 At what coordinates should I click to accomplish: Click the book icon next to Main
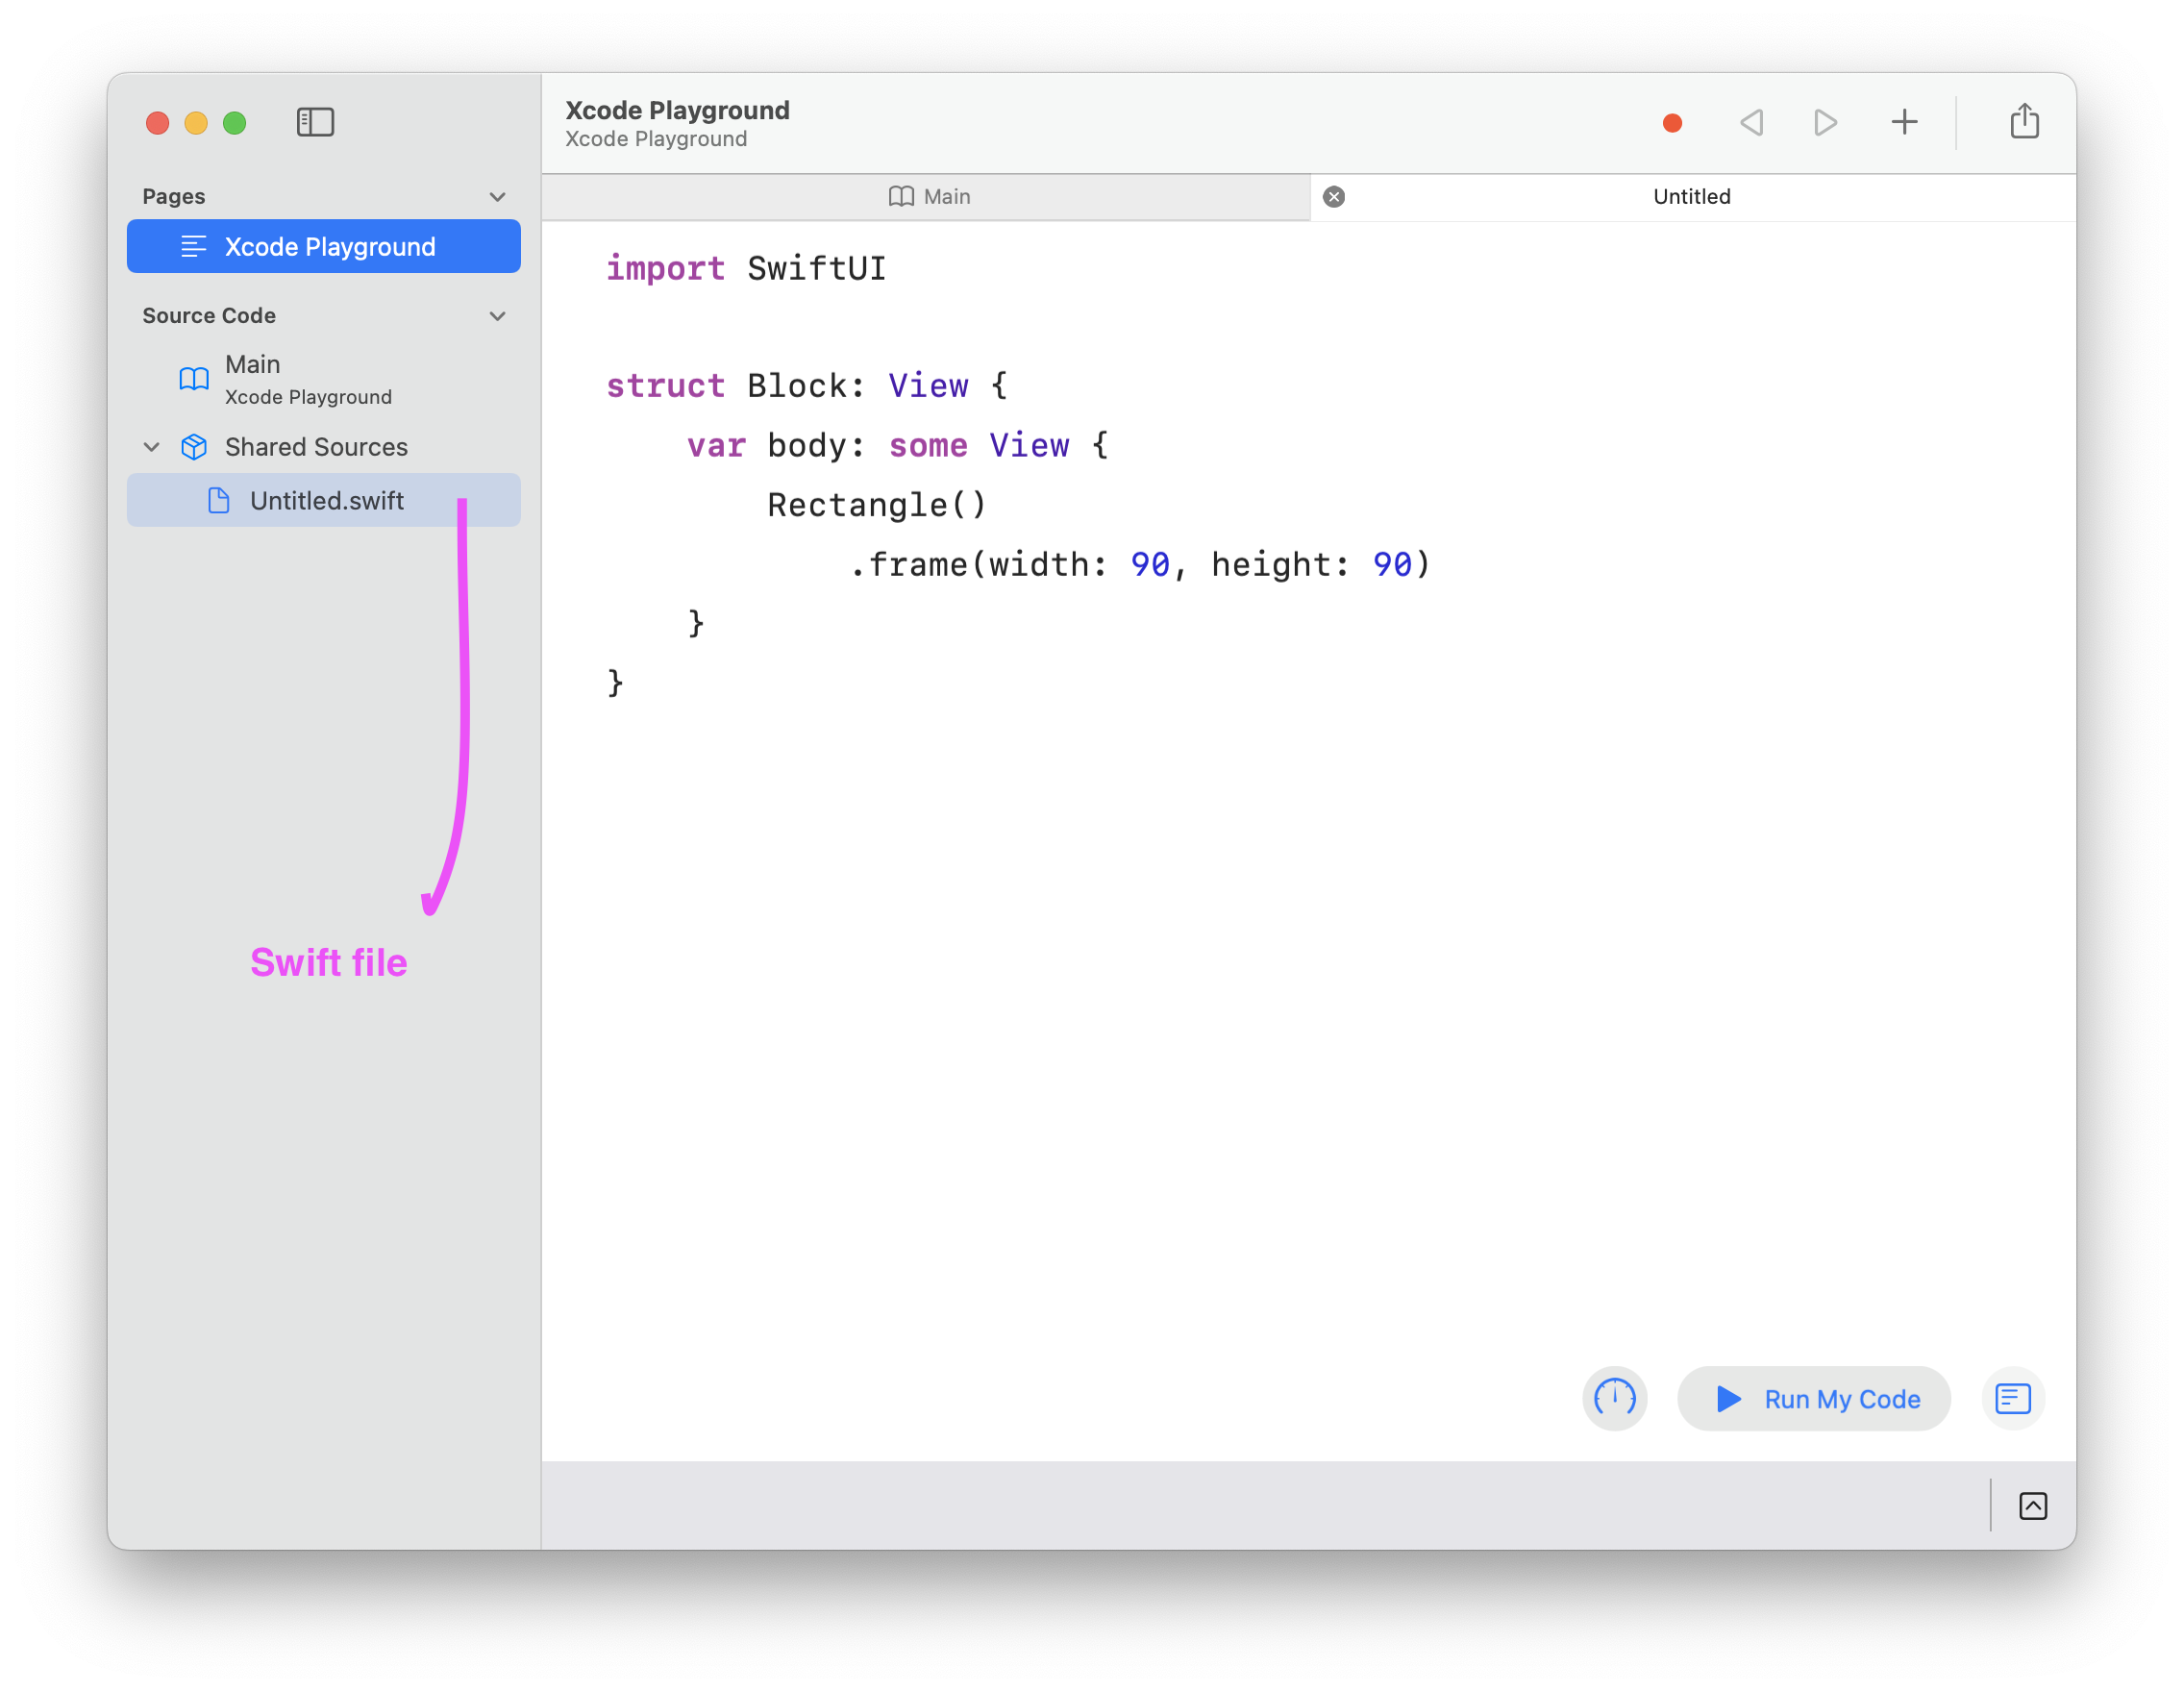click(x=193, y=379)
